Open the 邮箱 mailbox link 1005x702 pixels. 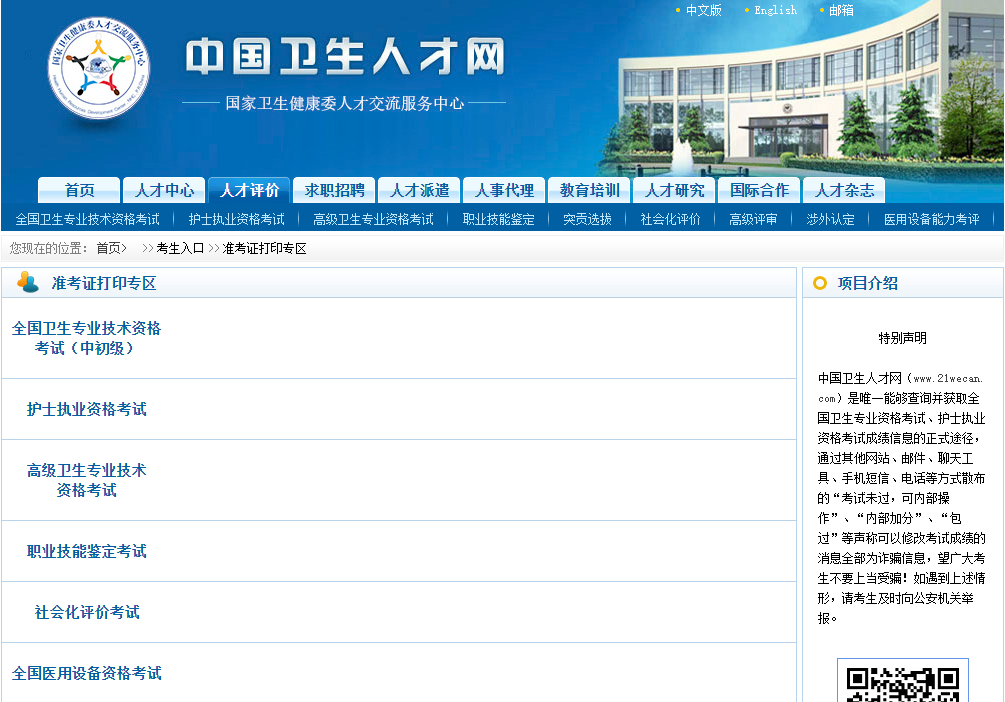coord(841,10)
